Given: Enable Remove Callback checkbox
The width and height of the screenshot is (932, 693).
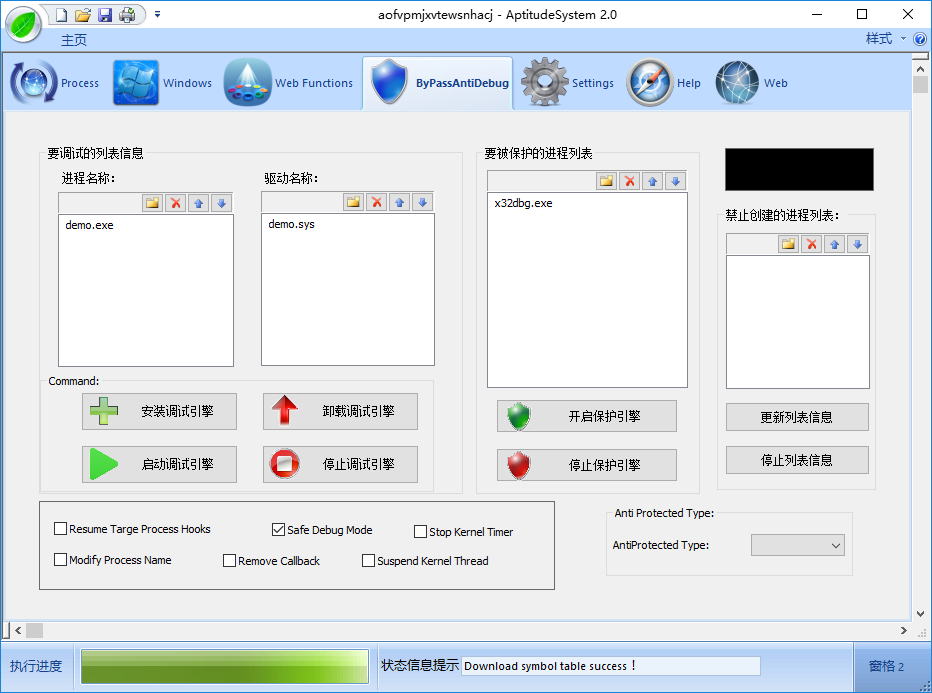Looking at the screenshot, I should point(229,560).
